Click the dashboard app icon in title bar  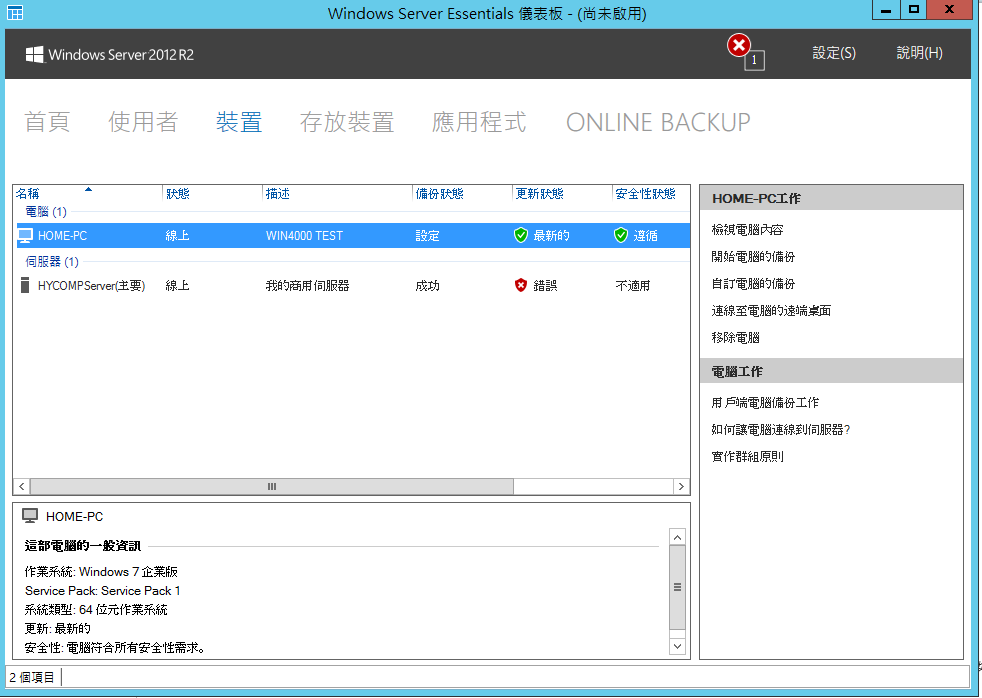[14, 13]
